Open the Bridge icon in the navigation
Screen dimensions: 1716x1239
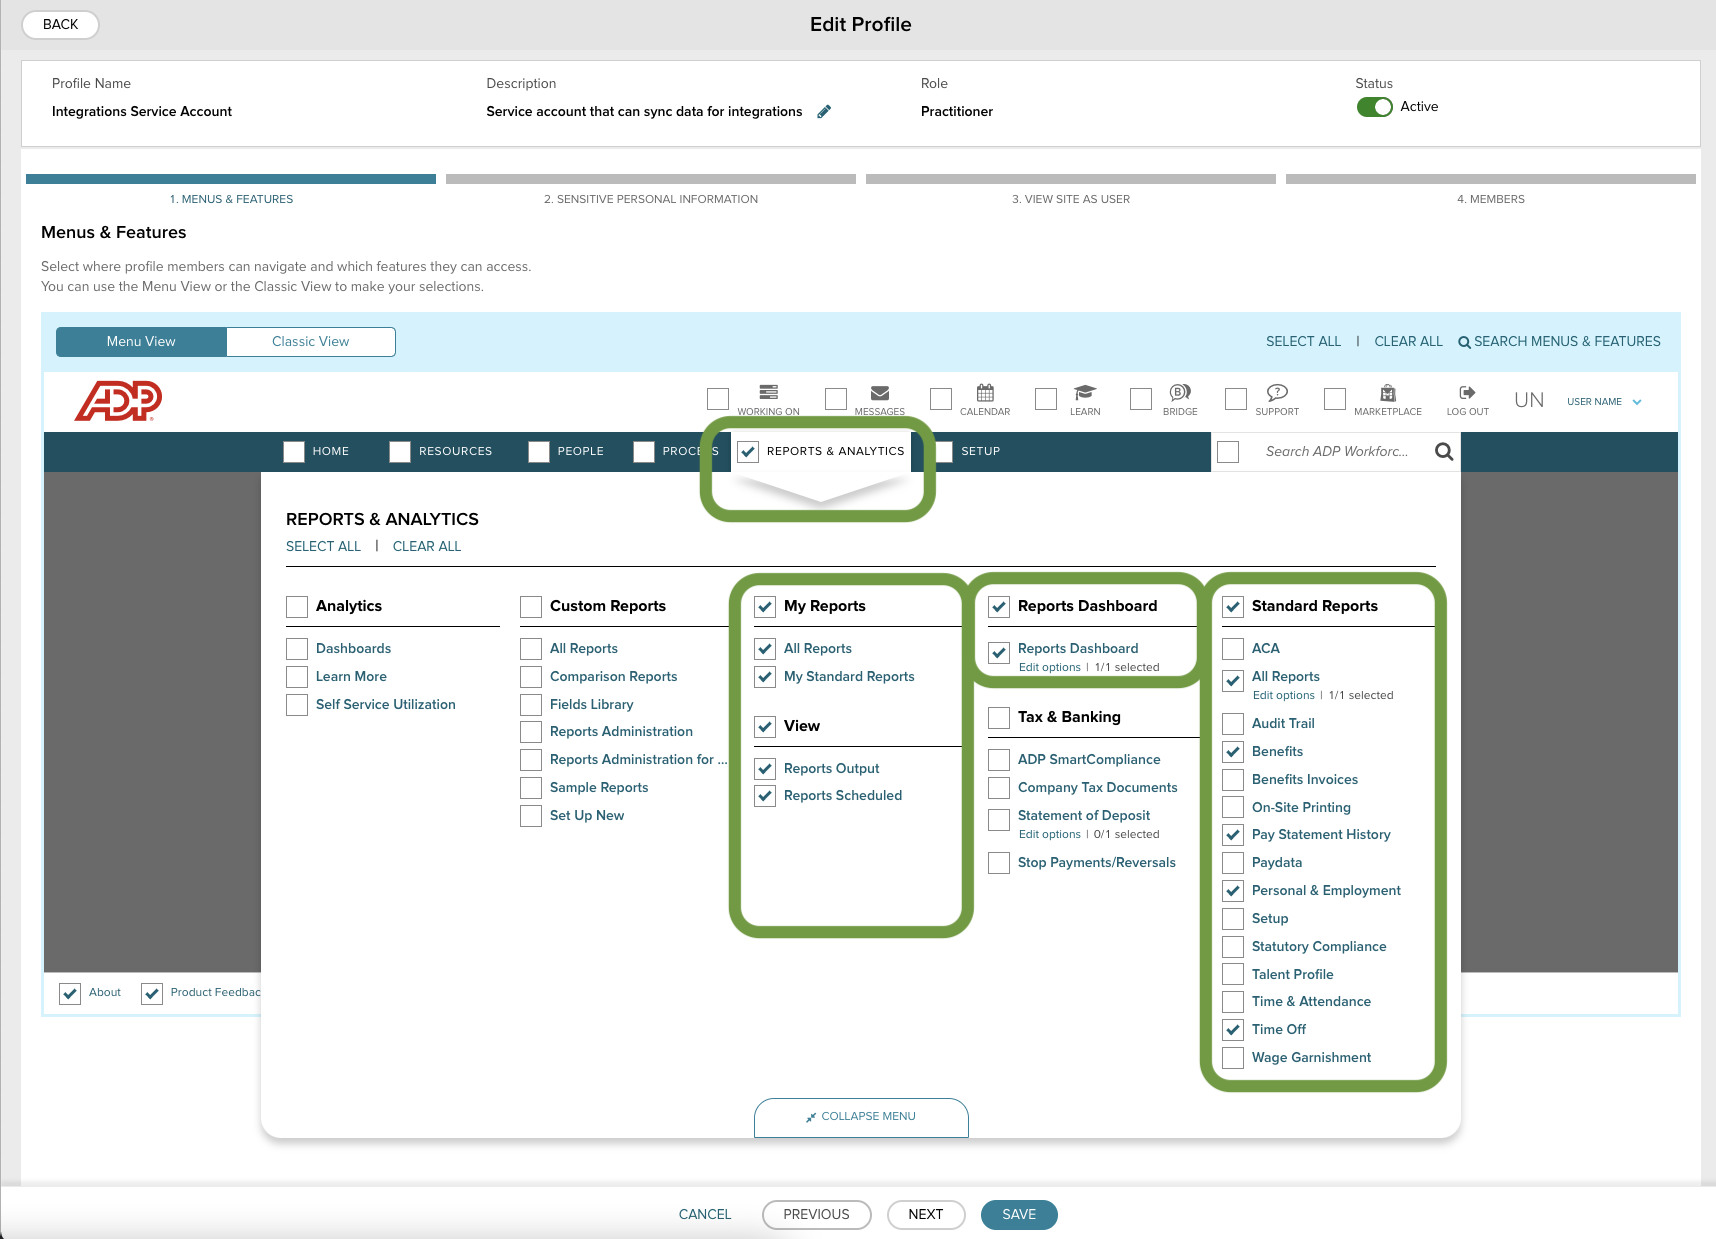pyautogui.click(x=1180, y=394)
